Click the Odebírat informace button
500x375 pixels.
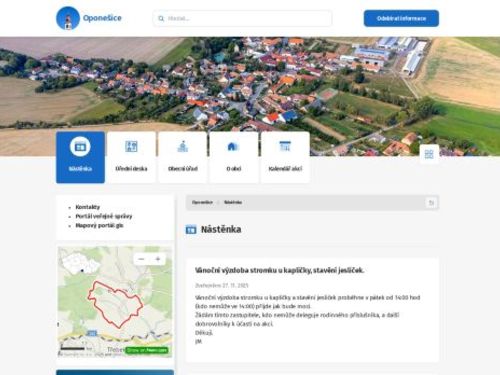coord(401,18)
